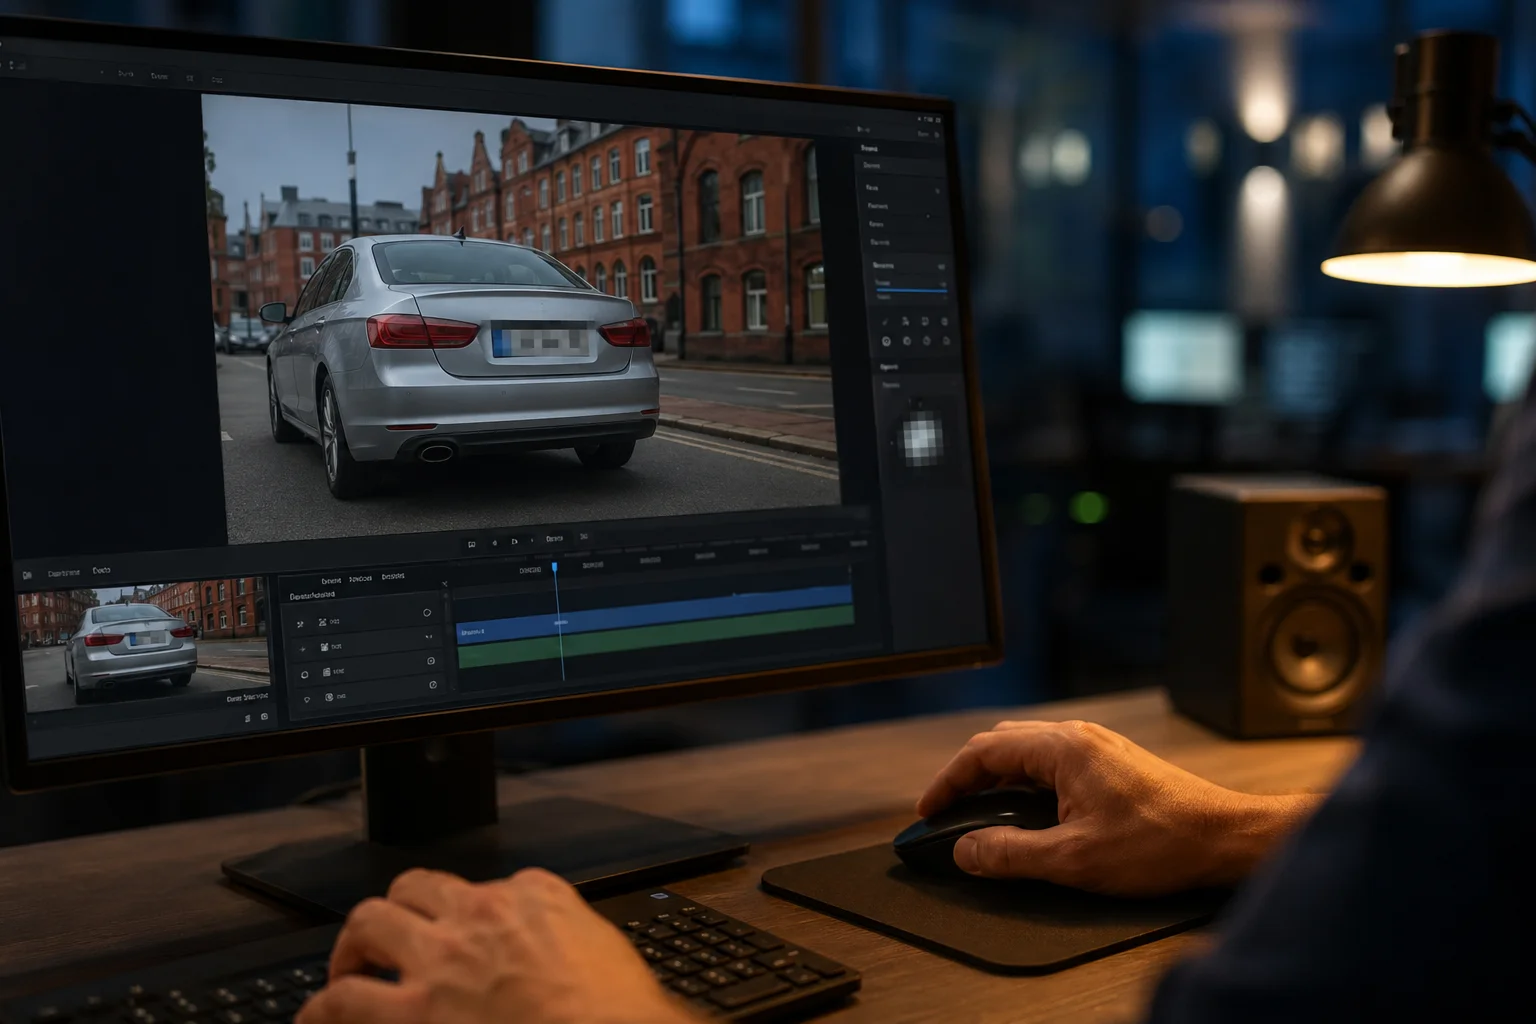Click the blue slider bar in the right panel

911,290
